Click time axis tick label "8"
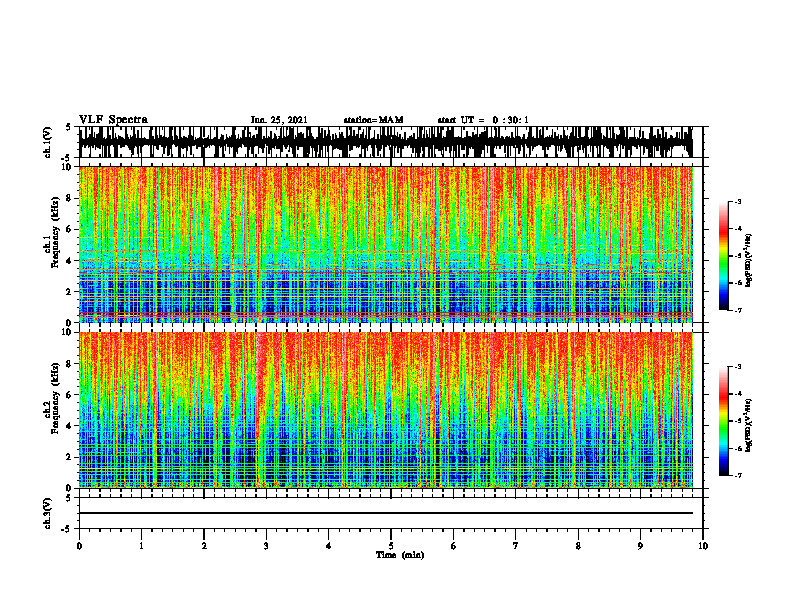This screenshot has height=612, width=792. coord(578,546)
